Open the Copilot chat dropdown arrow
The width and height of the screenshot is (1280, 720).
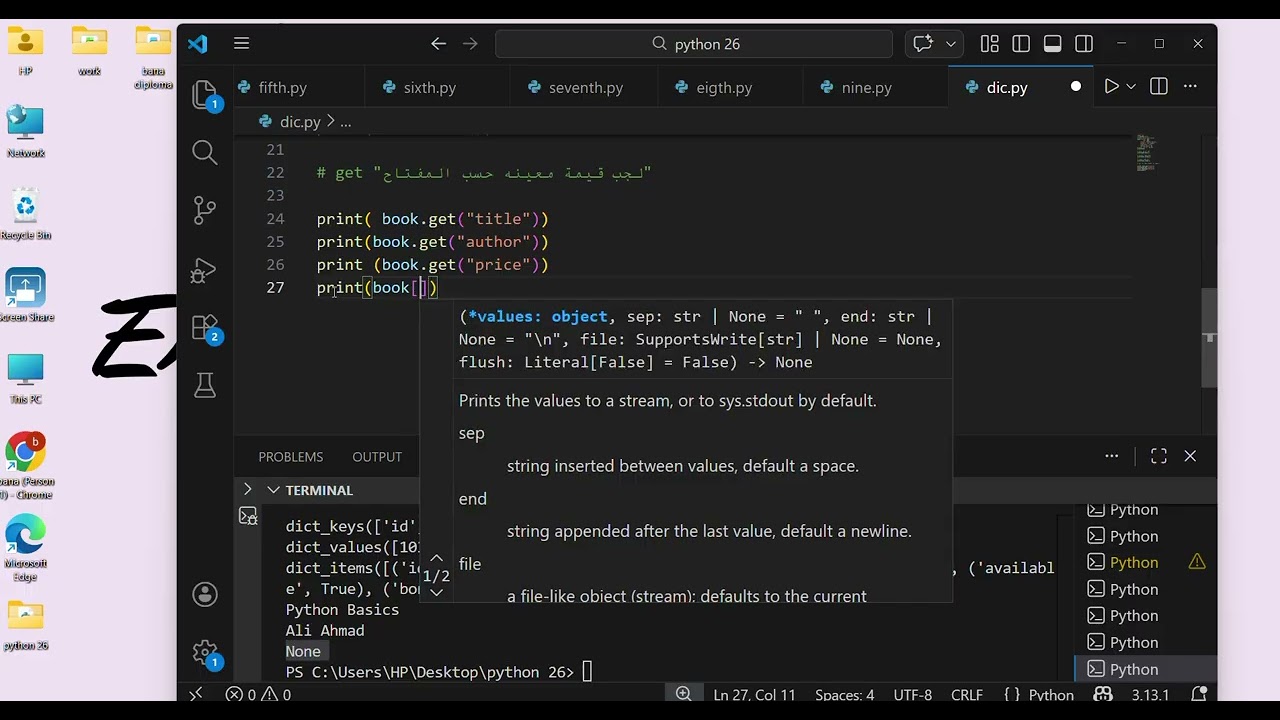coord(951,44)
